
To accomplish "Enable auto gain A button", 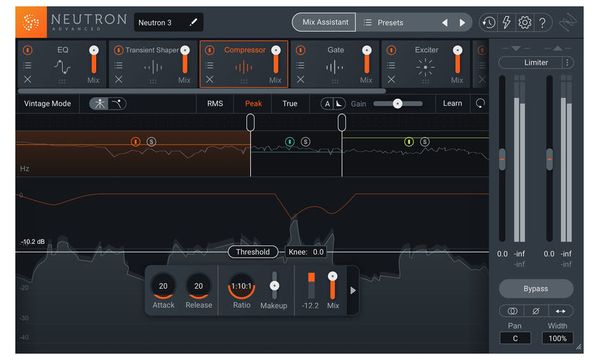I will pyautogui.click(x=327, y=104).
